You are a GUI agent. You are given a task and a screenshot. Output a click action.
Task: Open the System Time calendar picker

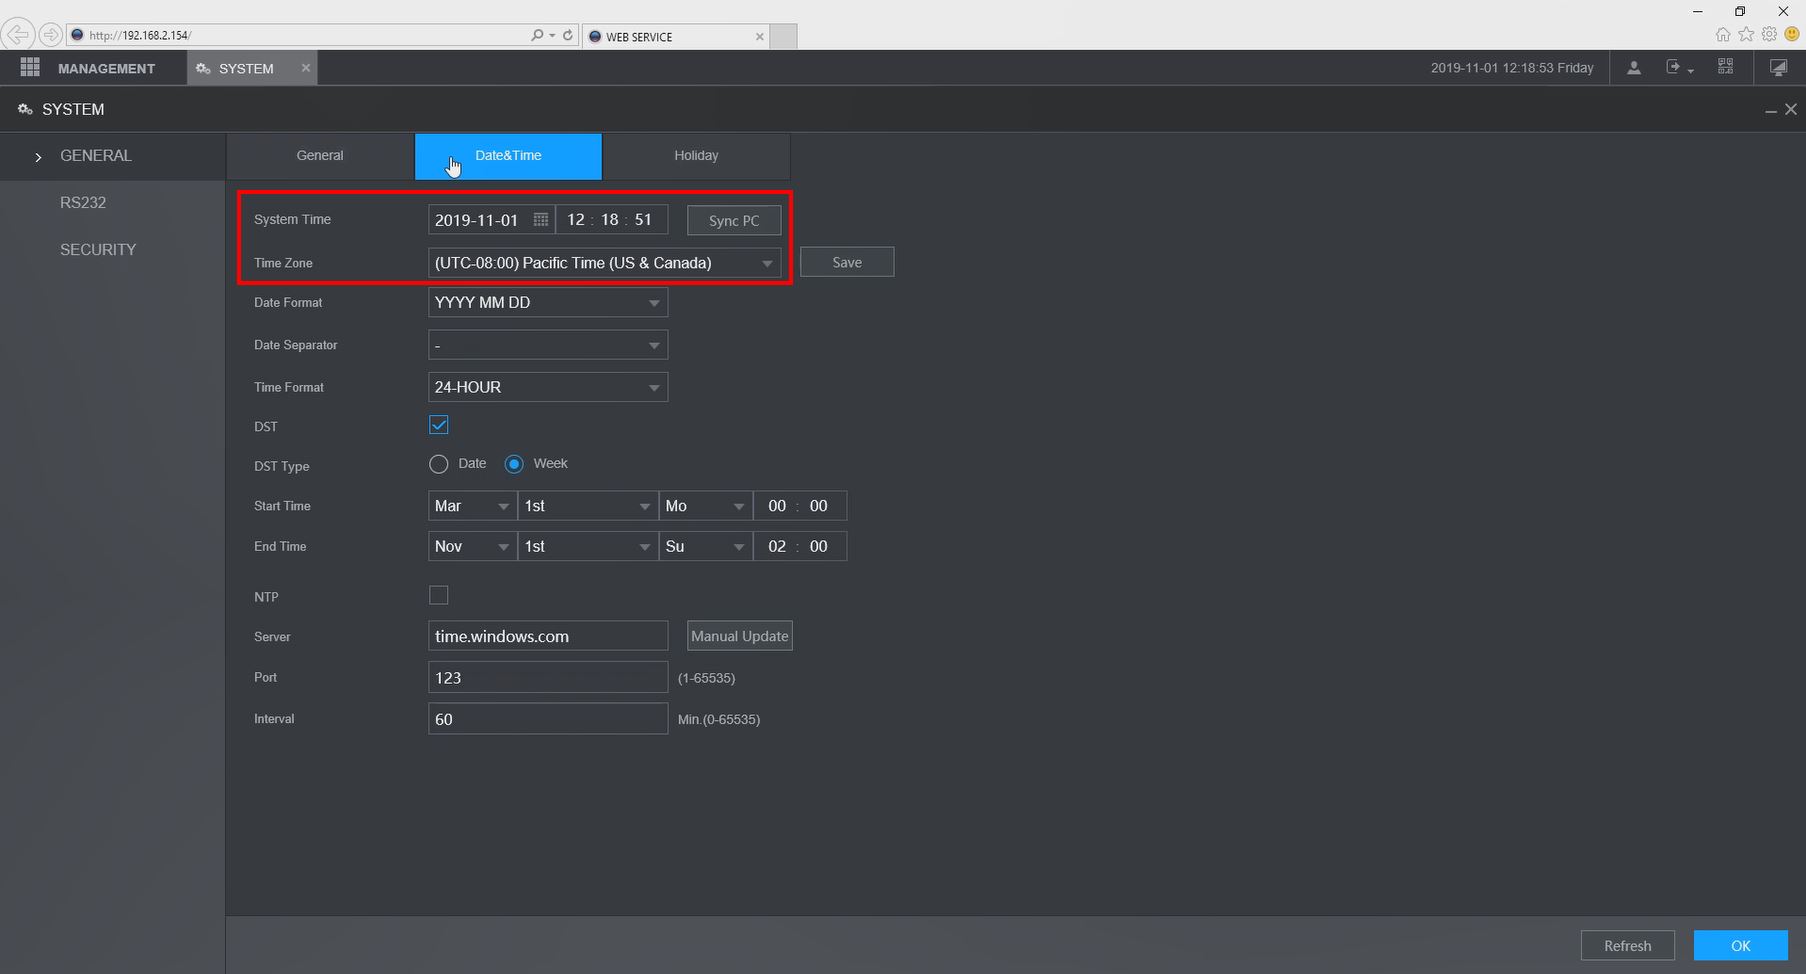tap(540, 220)
